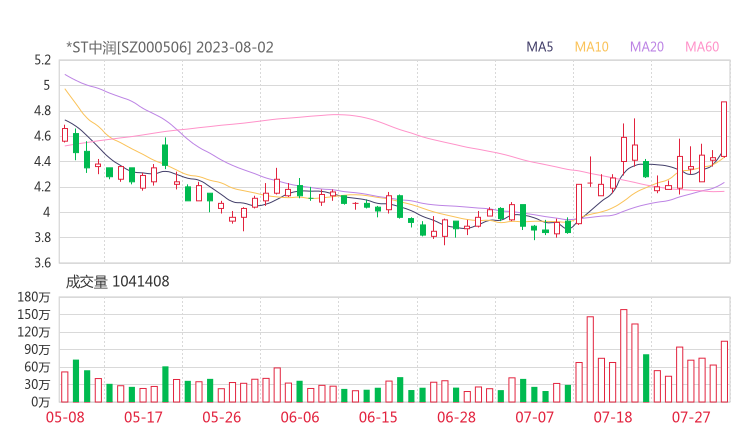Select the last tall red candlestick reaching 4.88

click(724, 129)
